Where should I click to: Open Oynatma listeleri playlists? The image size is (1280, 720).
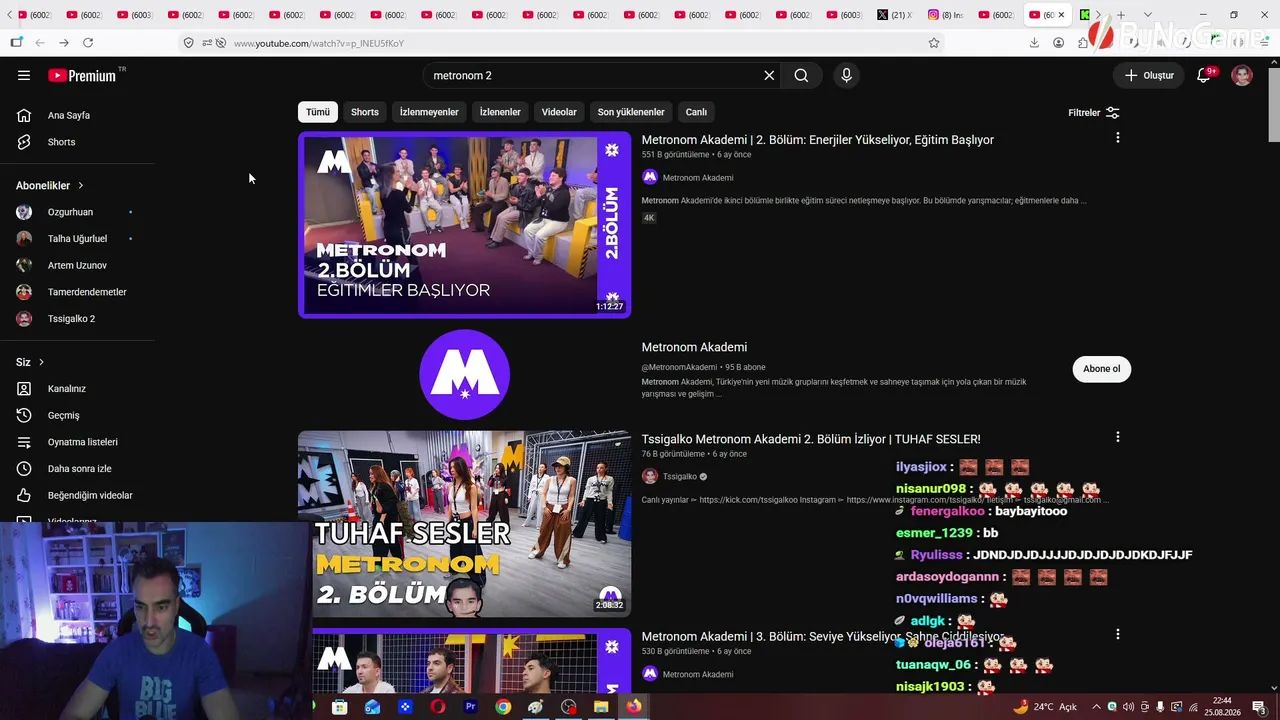82,442
